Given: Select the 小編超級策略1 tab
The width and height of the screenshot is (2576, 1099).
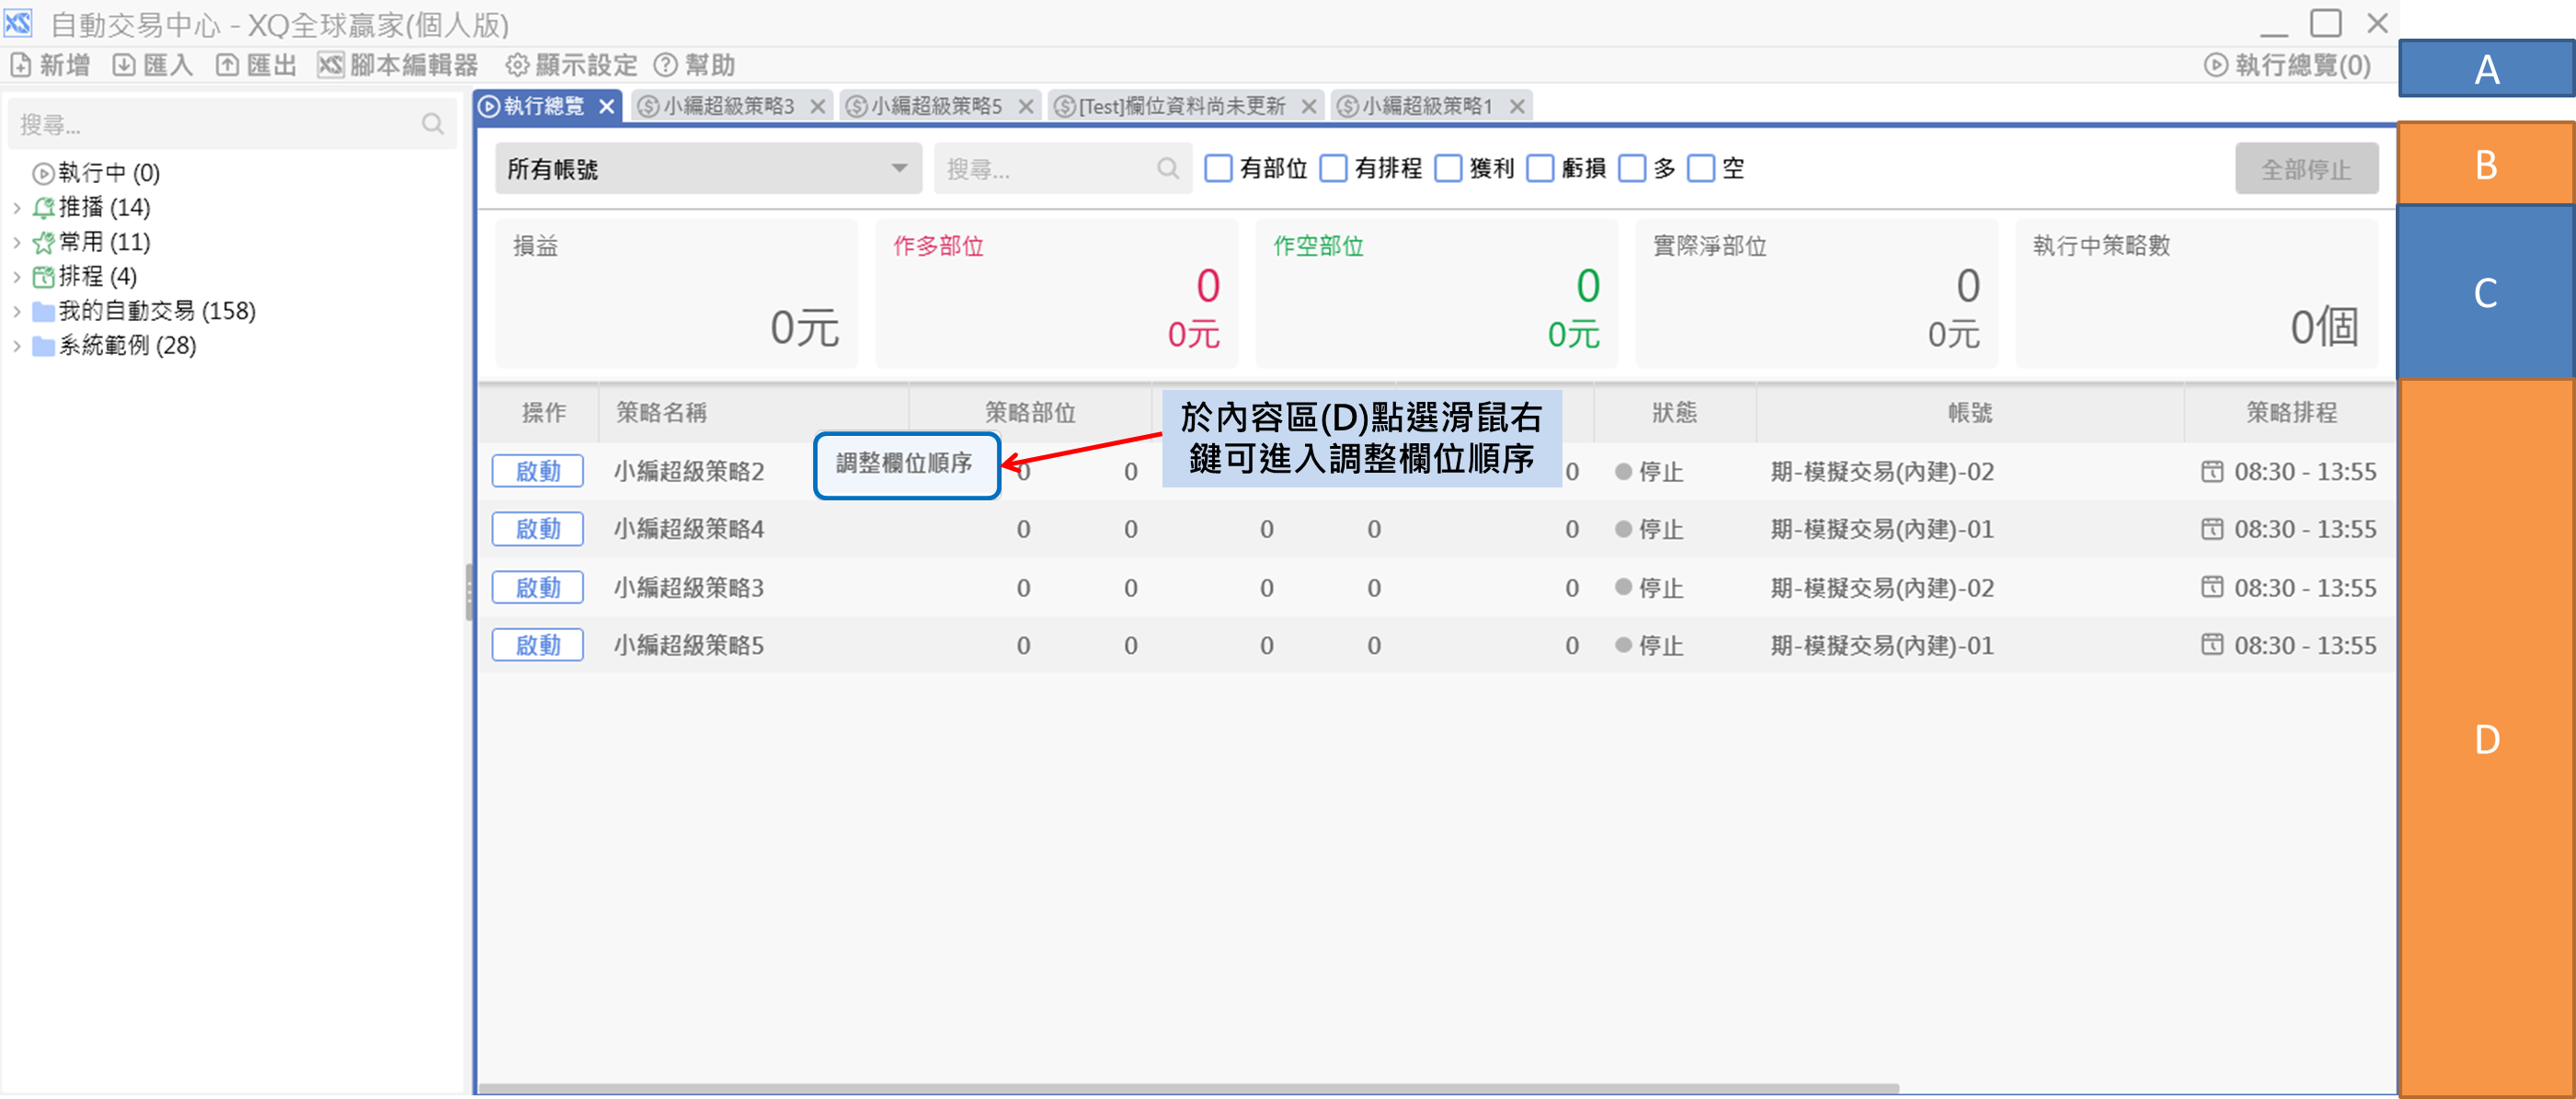Looking at the screenshot, I should [1426, 106].
